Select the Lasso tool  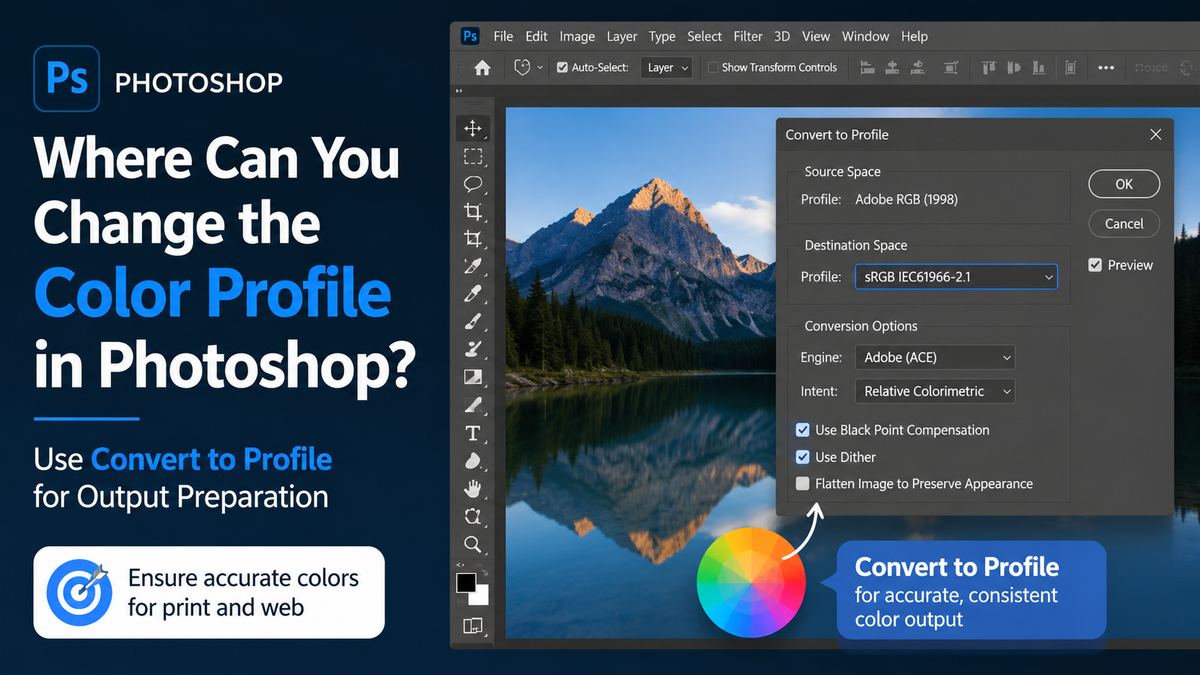[x=473, y=183]
